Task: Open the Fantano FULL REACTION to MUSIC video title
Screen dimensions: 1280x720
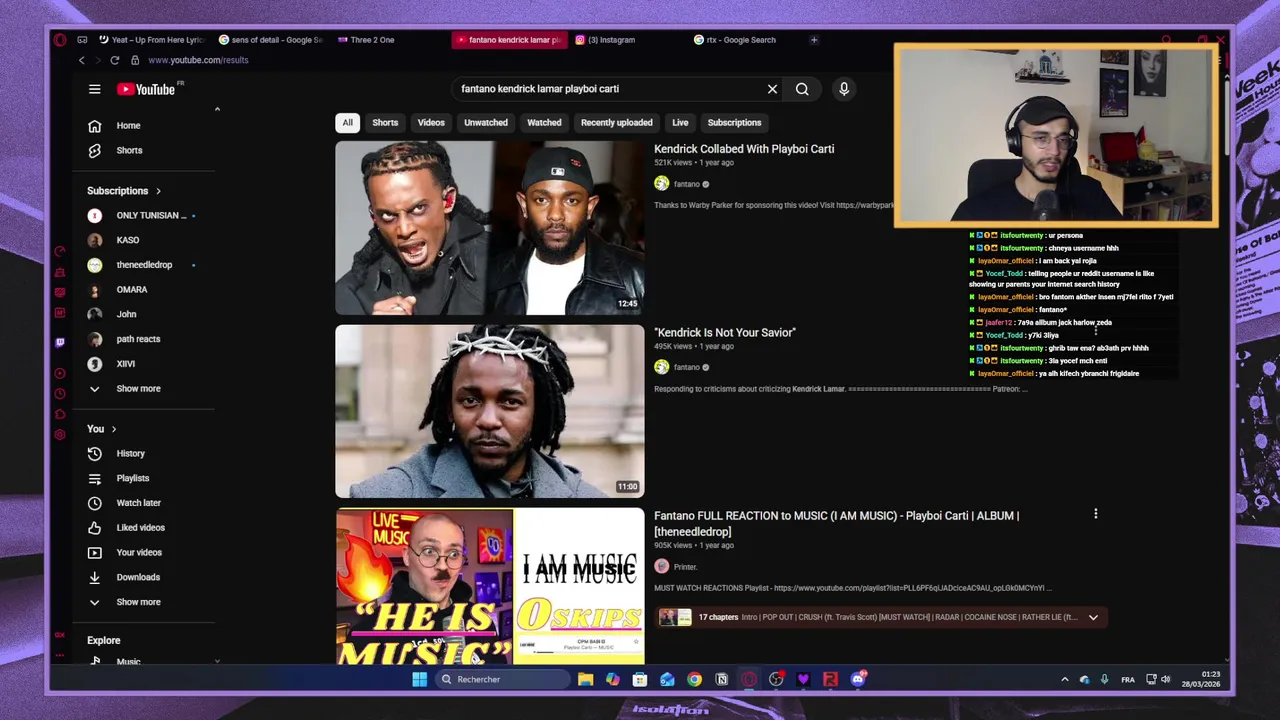Action: pos(836,523)
